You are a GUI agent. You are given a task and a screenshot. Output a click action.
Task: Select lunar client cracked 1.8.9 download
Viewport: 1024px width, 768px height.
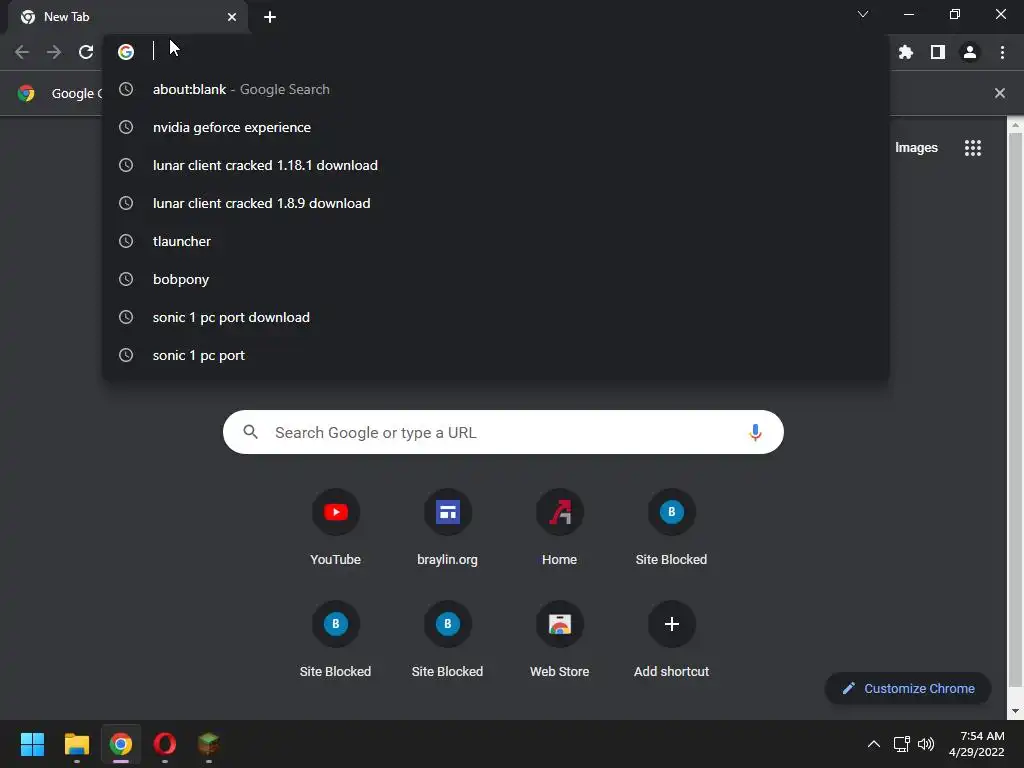click(x=496, y=203)
